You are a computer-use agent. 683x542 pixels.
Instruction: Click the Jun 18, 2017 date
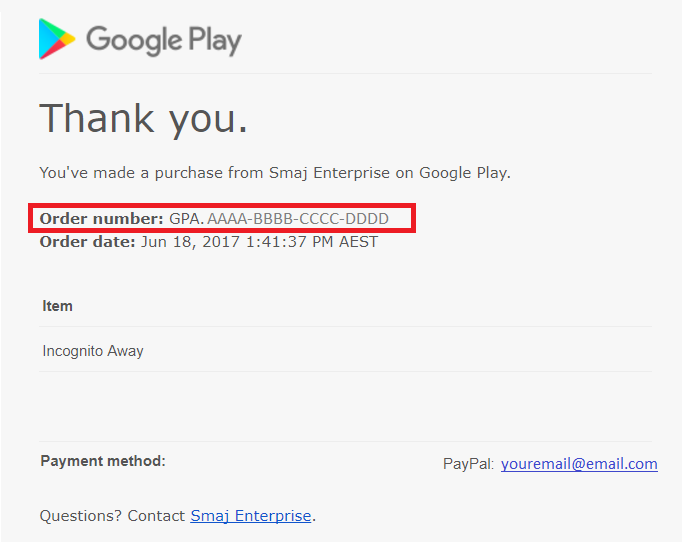(x=190, y=242)
